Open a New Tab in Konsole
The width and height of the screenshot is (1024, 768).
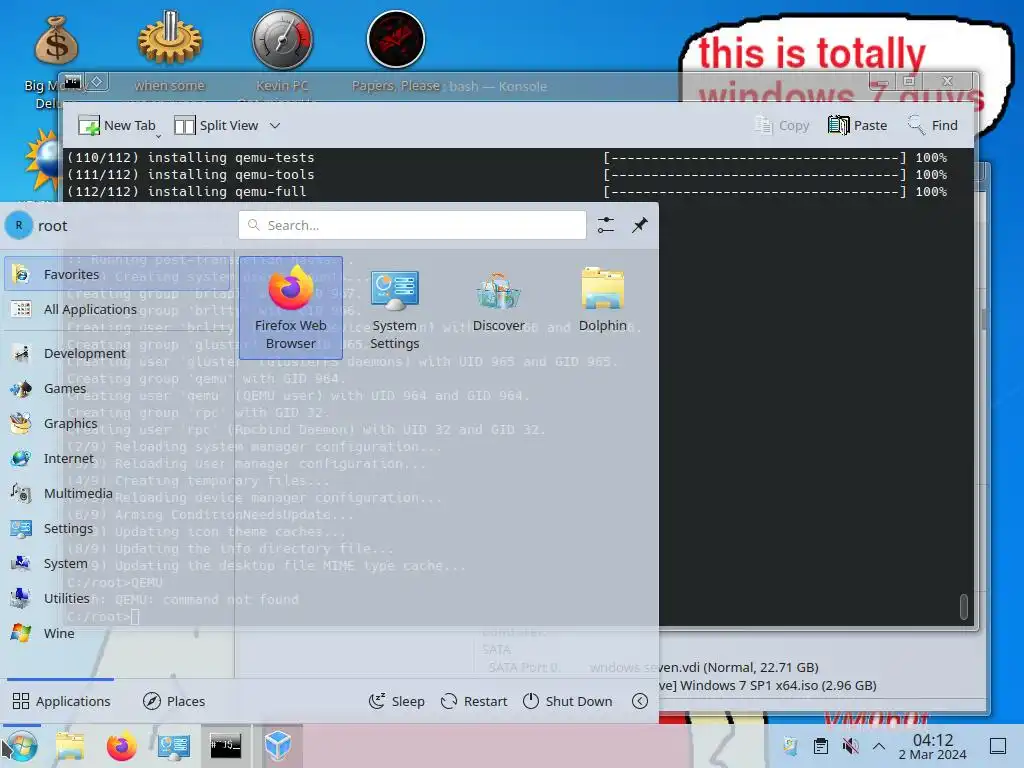coord(116,125)
